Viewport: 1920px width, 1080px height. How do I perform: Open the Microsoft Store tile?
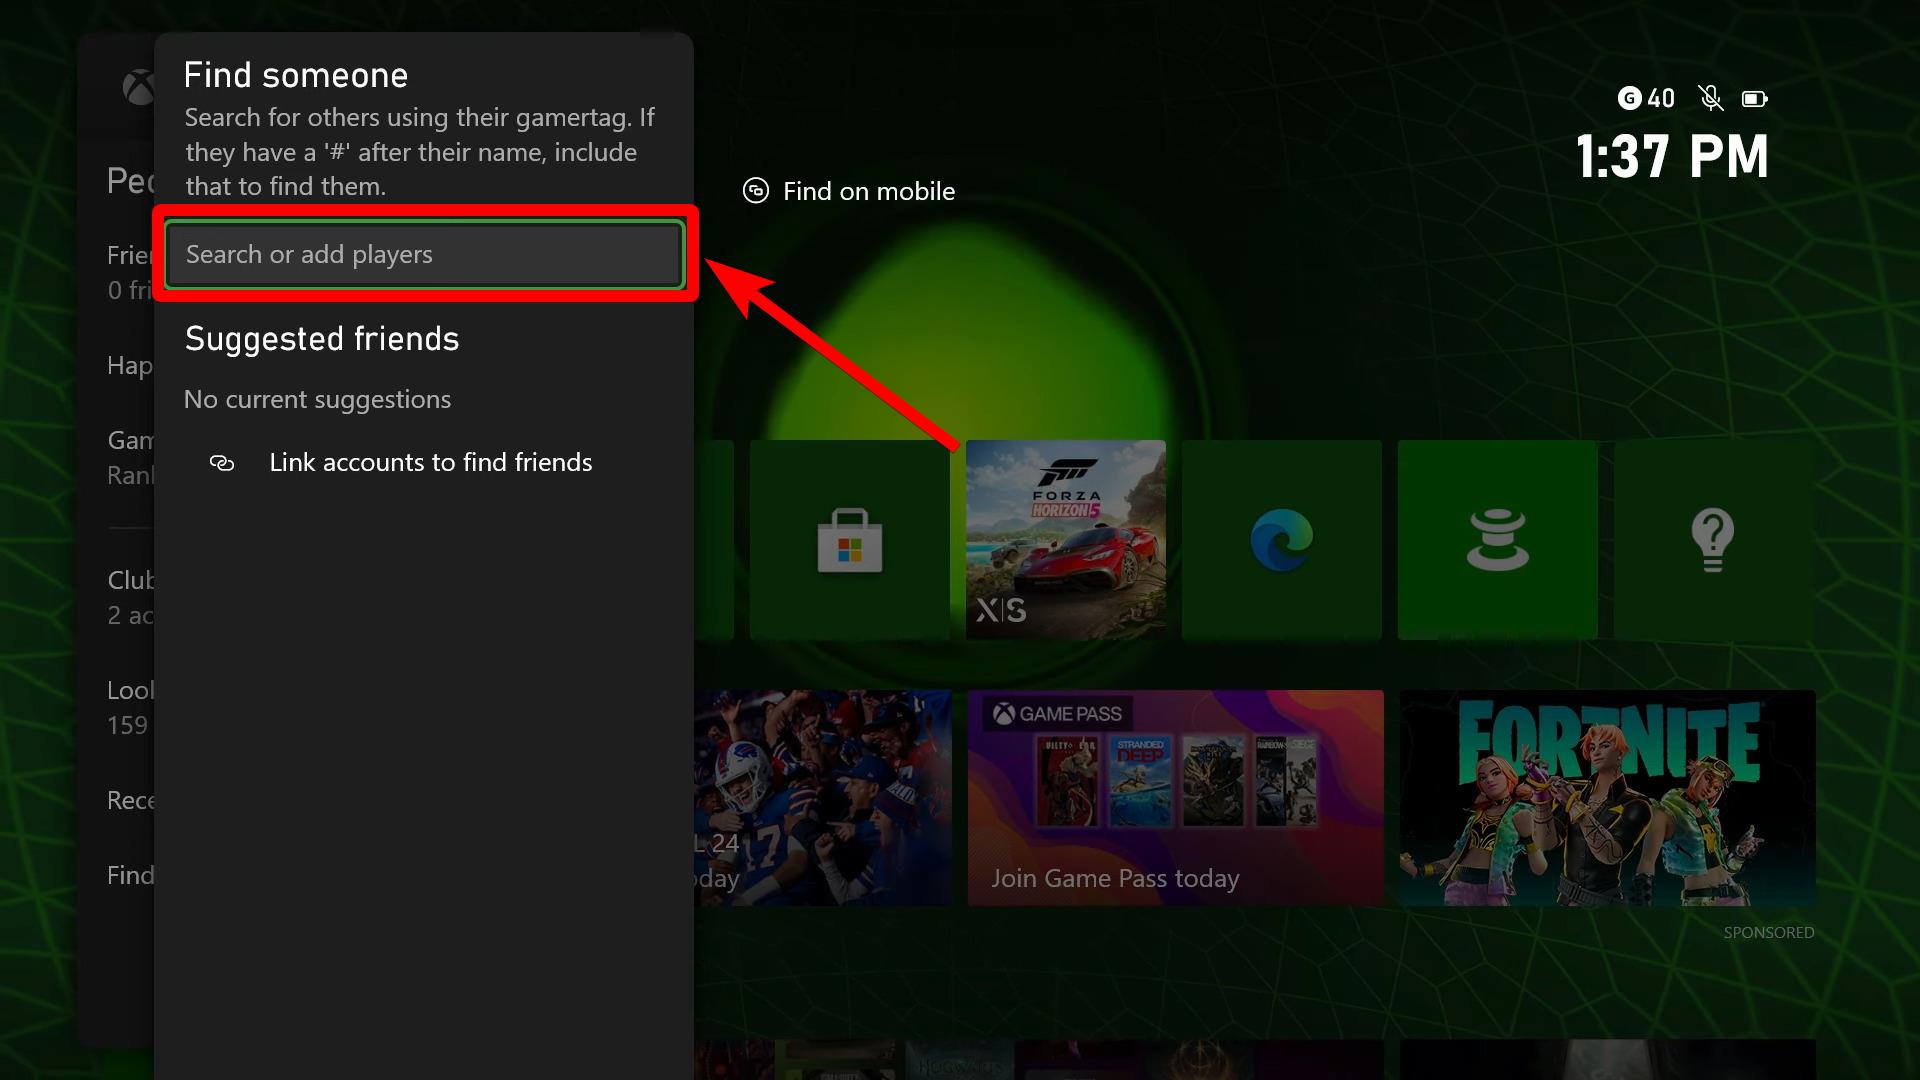[x=849, y=540]
